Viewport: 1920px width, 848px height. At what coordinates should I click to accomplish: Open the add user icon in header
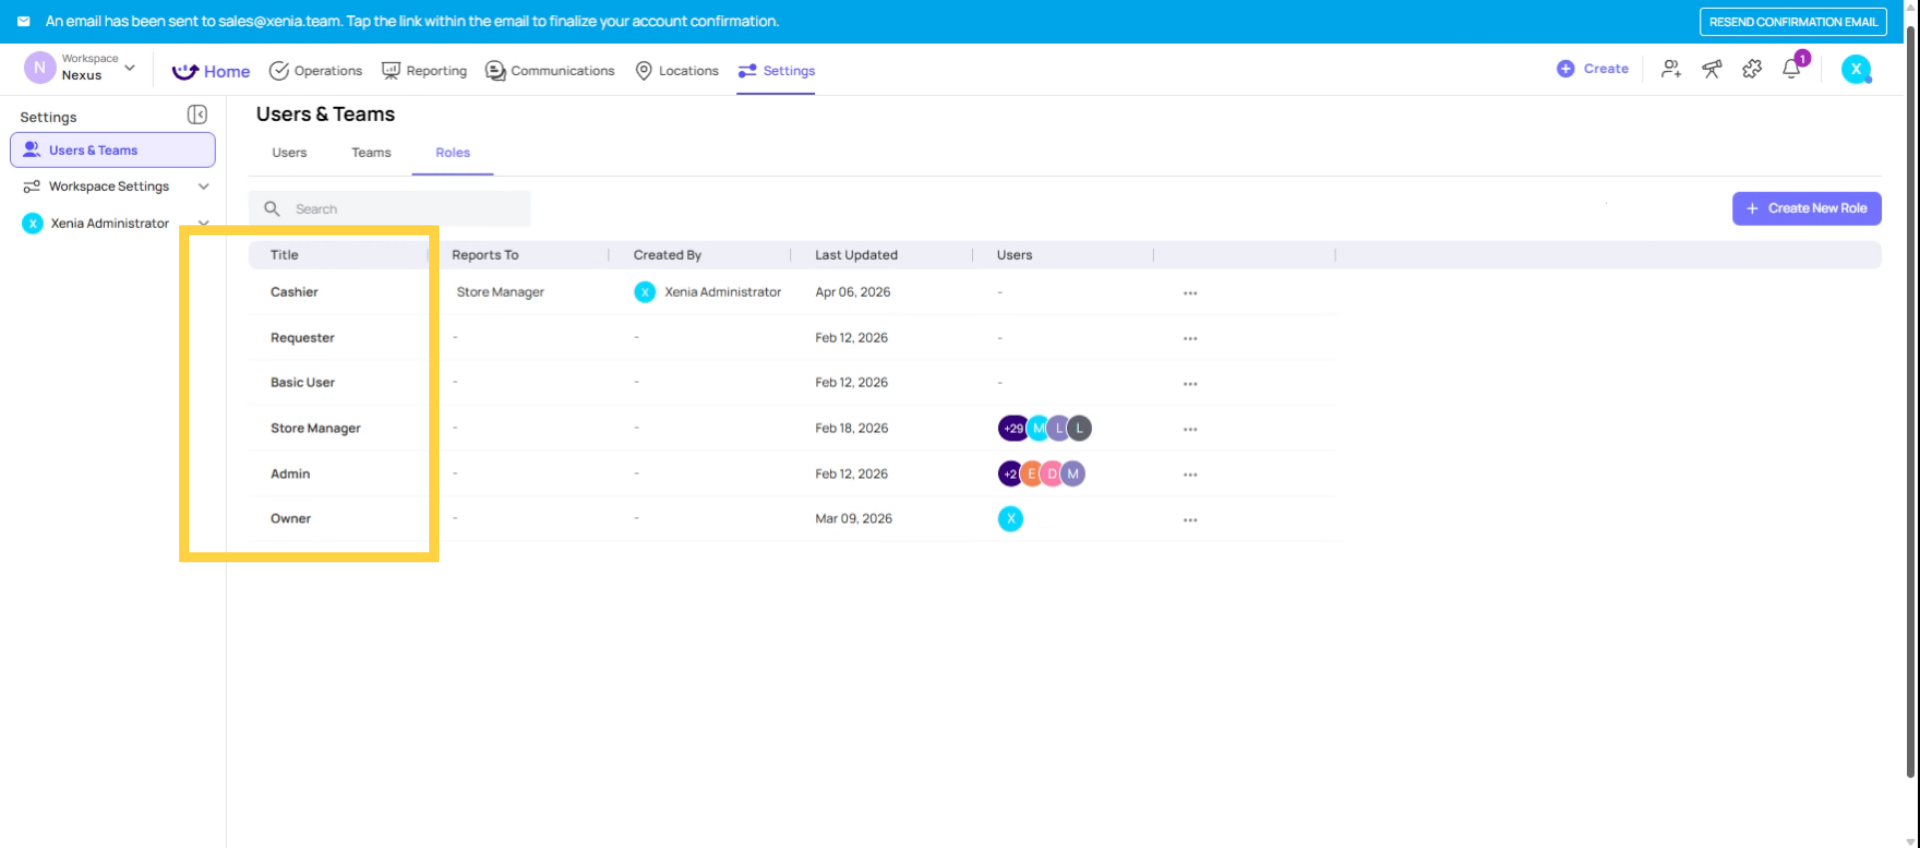[x=1671, y=69]
